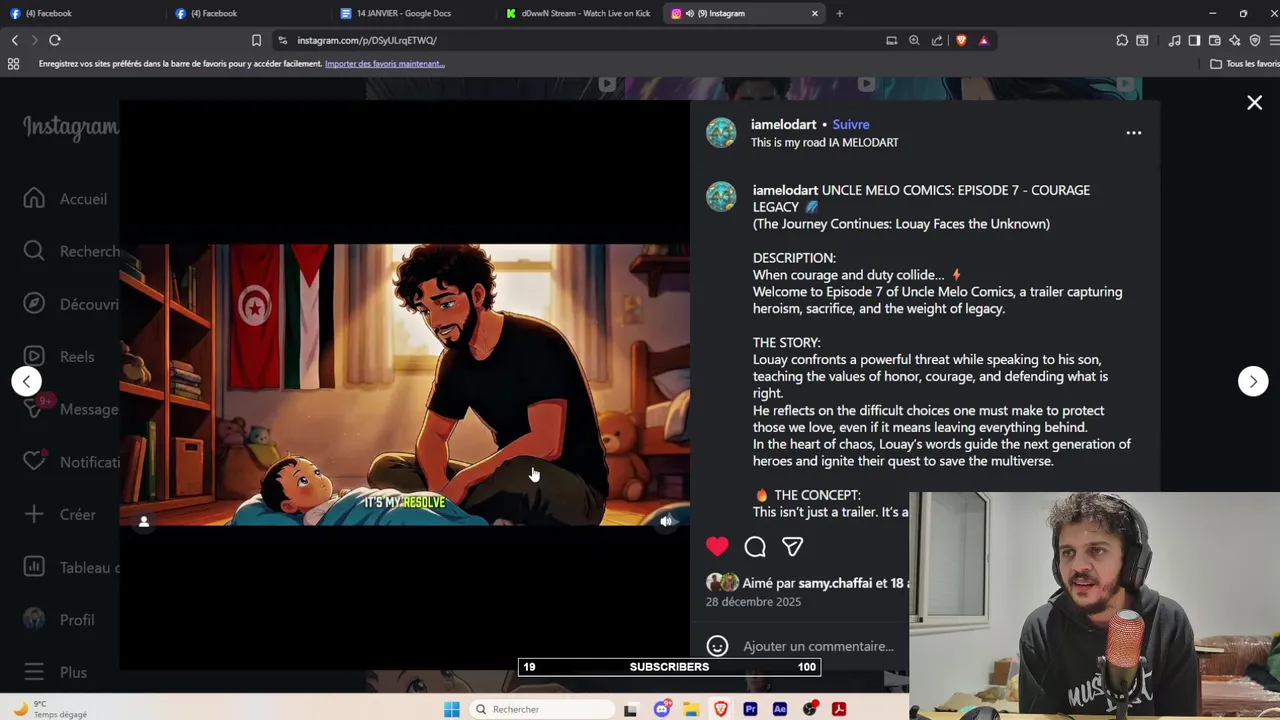Open Profil in Instagram sidebar
Screen dimensions: 1280x720
pos(59,620)
